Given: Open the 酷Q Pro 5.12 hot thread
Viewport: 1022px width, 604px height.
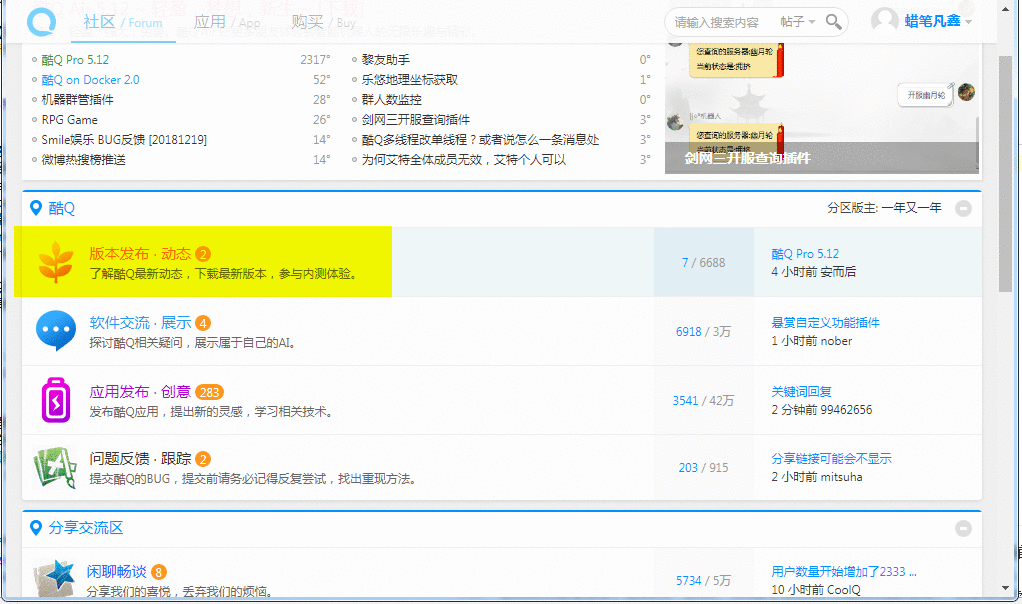Looking at the screenshot, I should (75, 59).
